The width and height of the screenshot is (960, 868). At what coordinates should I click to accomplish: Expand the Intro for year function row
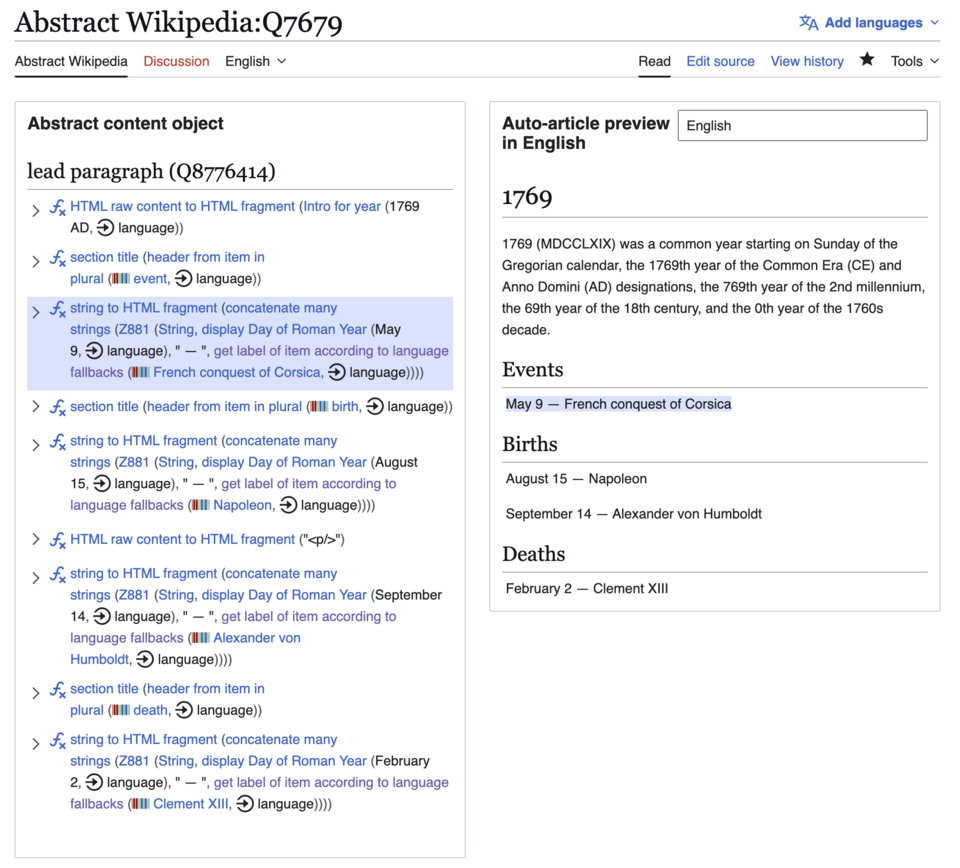click(x=36, y=210)
